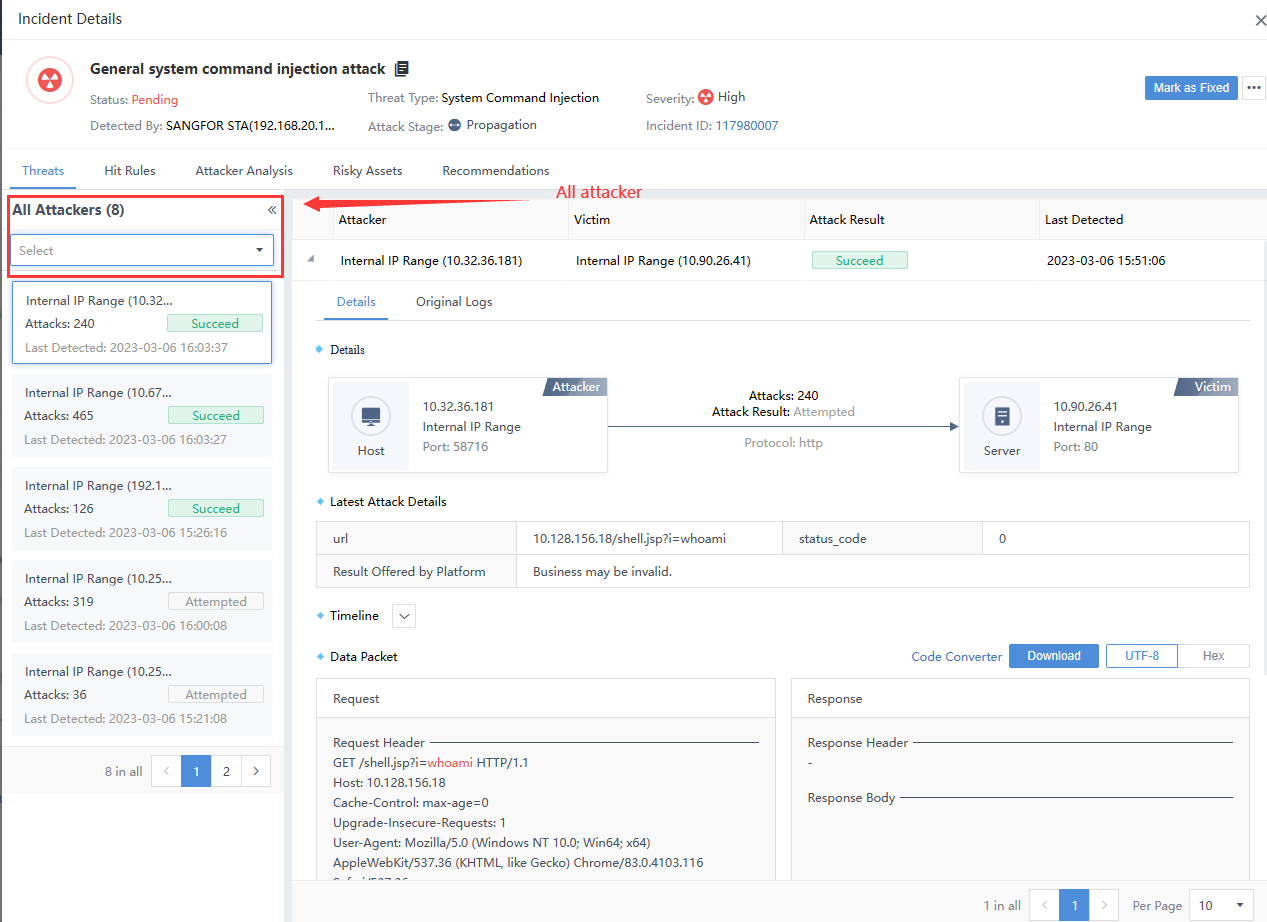Image resolution: width=1267 pixels, height=922 pixels.
Task: Open the Per Page count dropdown
Action: [1221, 905]
